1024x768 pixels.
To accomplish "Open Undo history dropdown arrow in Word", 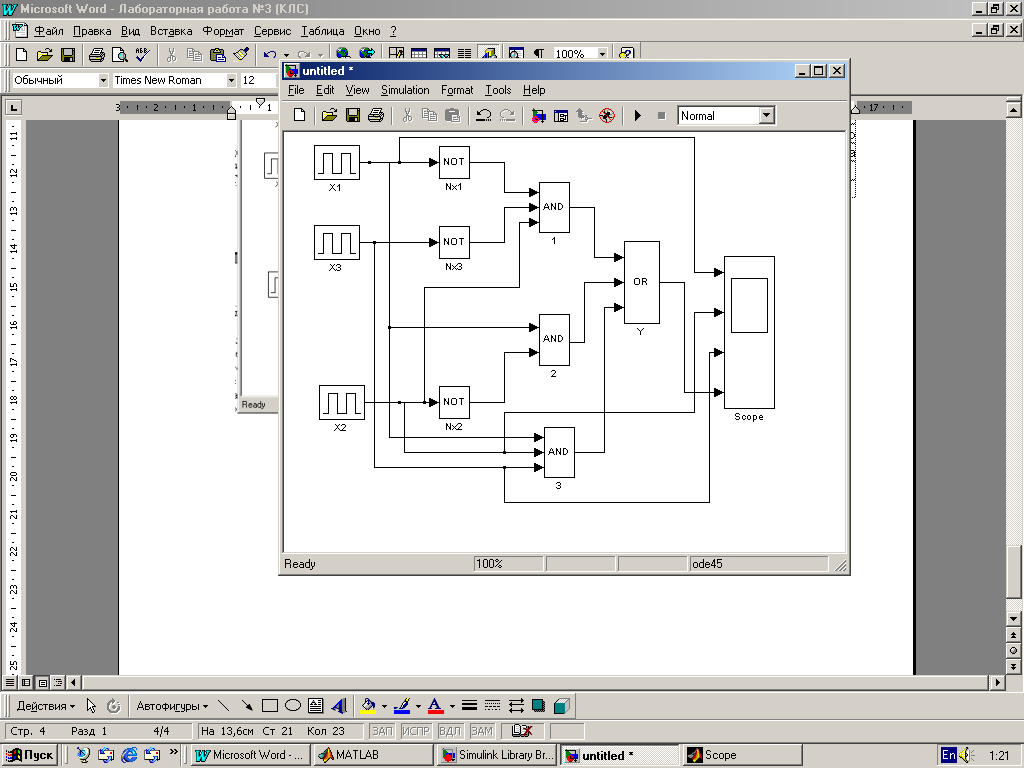I will click(286, 55).
